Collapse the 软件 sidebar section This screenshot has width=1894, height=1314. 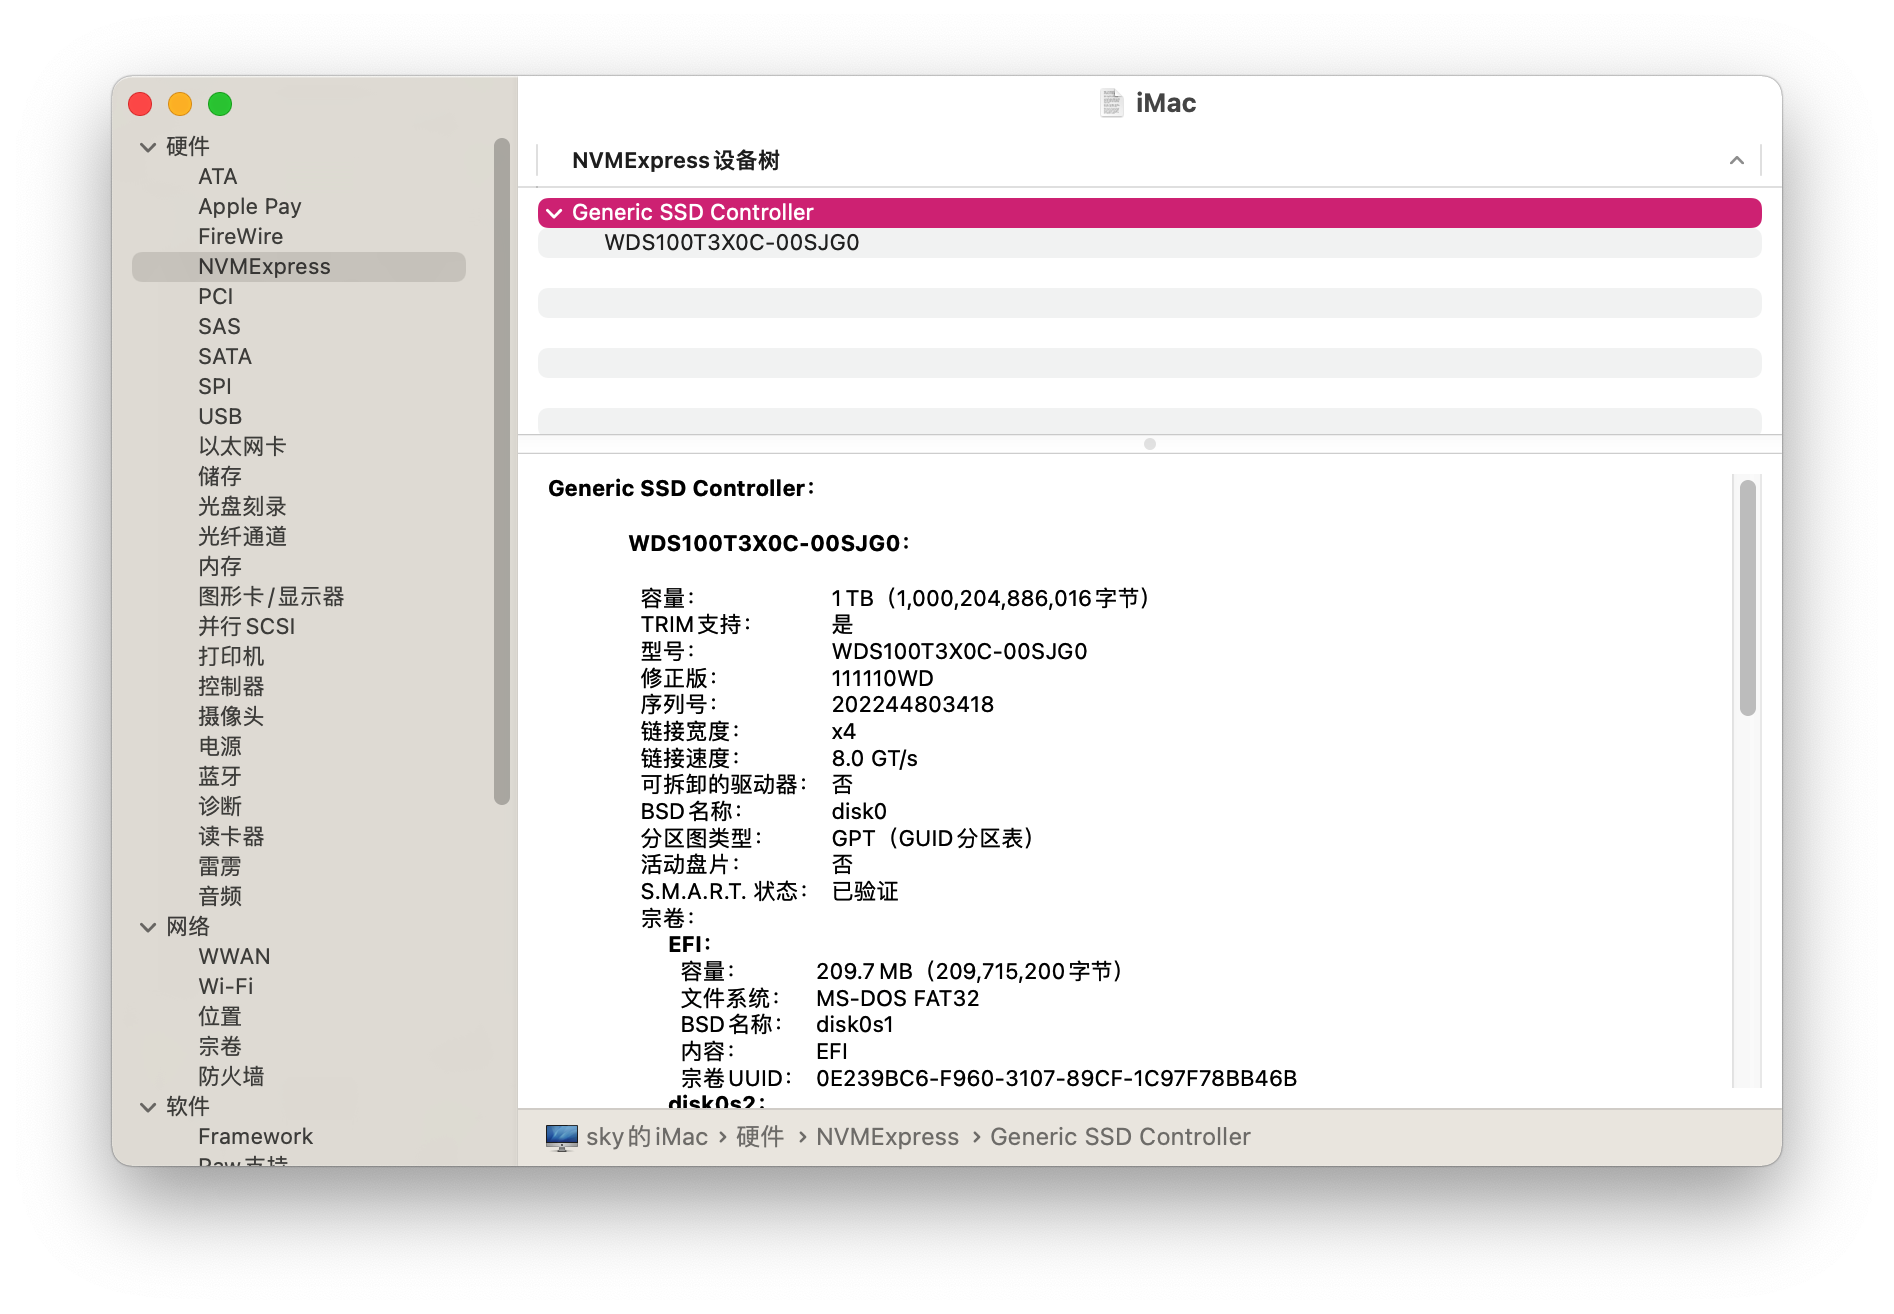point(148,1107)
